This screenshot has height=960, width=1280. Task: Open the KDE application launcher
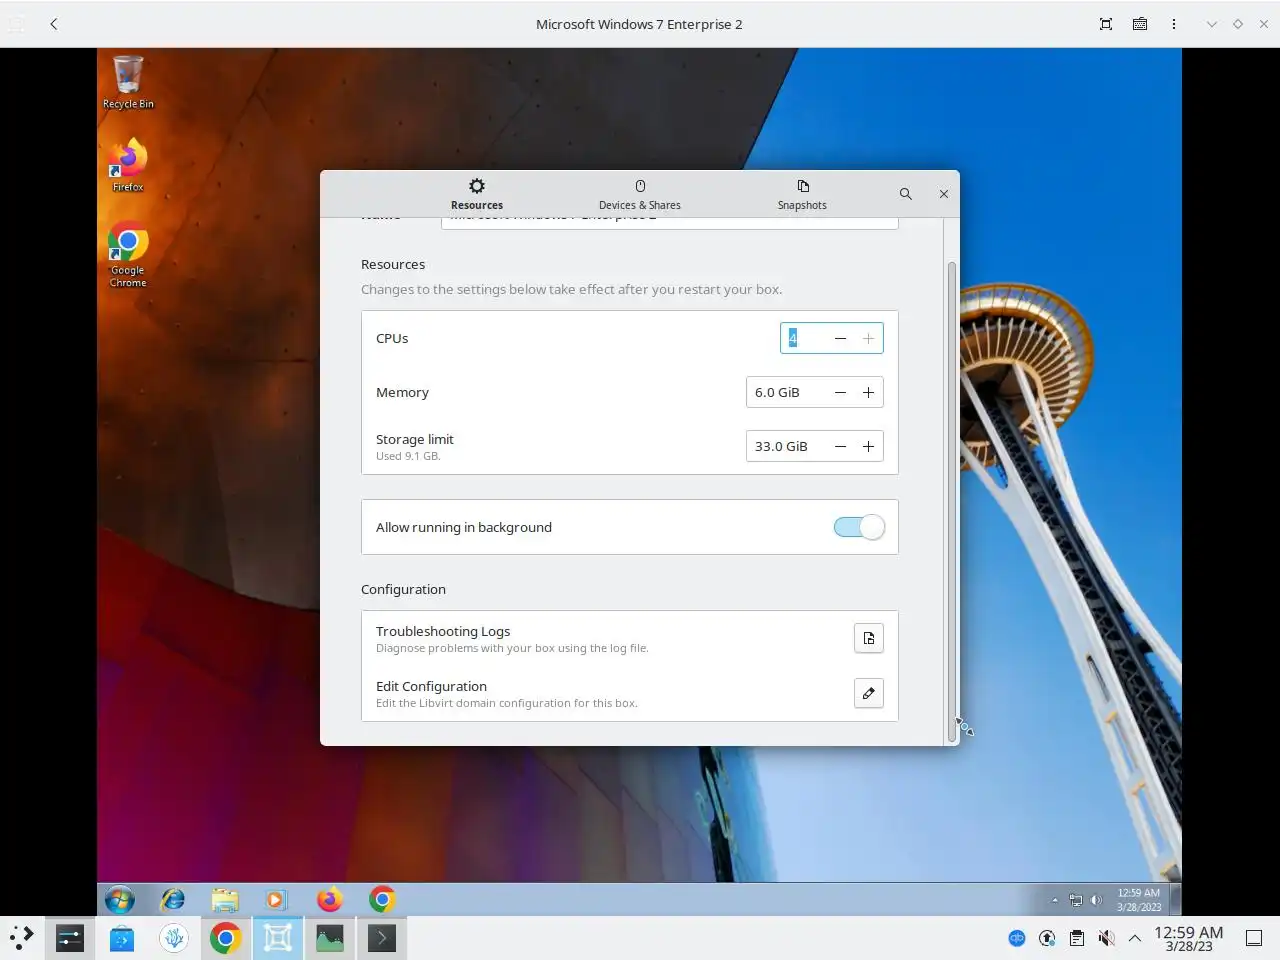(x=21, y=938)
